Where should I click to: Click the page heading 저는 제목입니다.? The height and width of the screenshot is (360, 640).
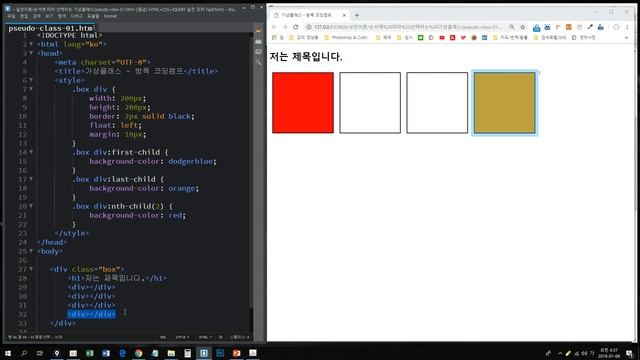[x=306, y=57]
